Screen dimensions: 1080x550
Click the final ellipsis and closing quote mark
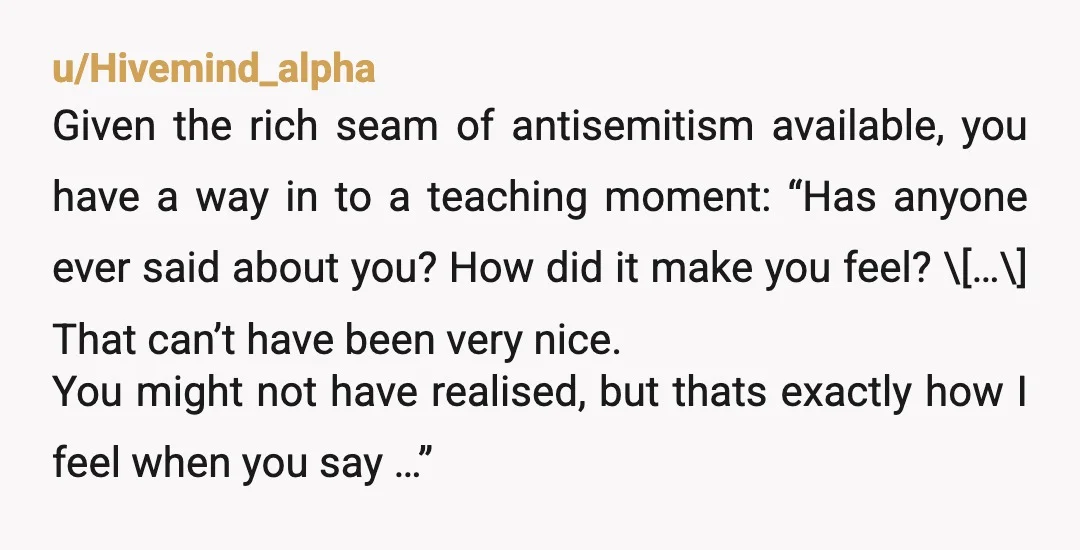click(x=415, y=463)
